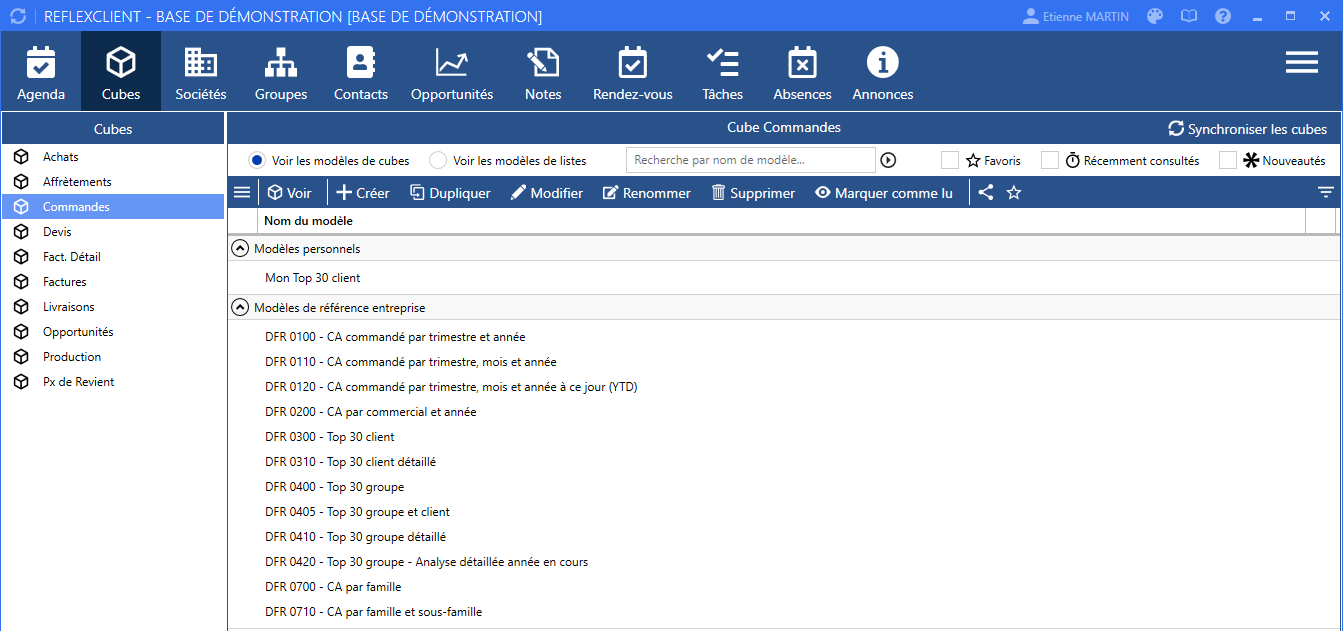Click the Dupliquer toolbar button
The image size is (1343, 631).
coord(450,193)
